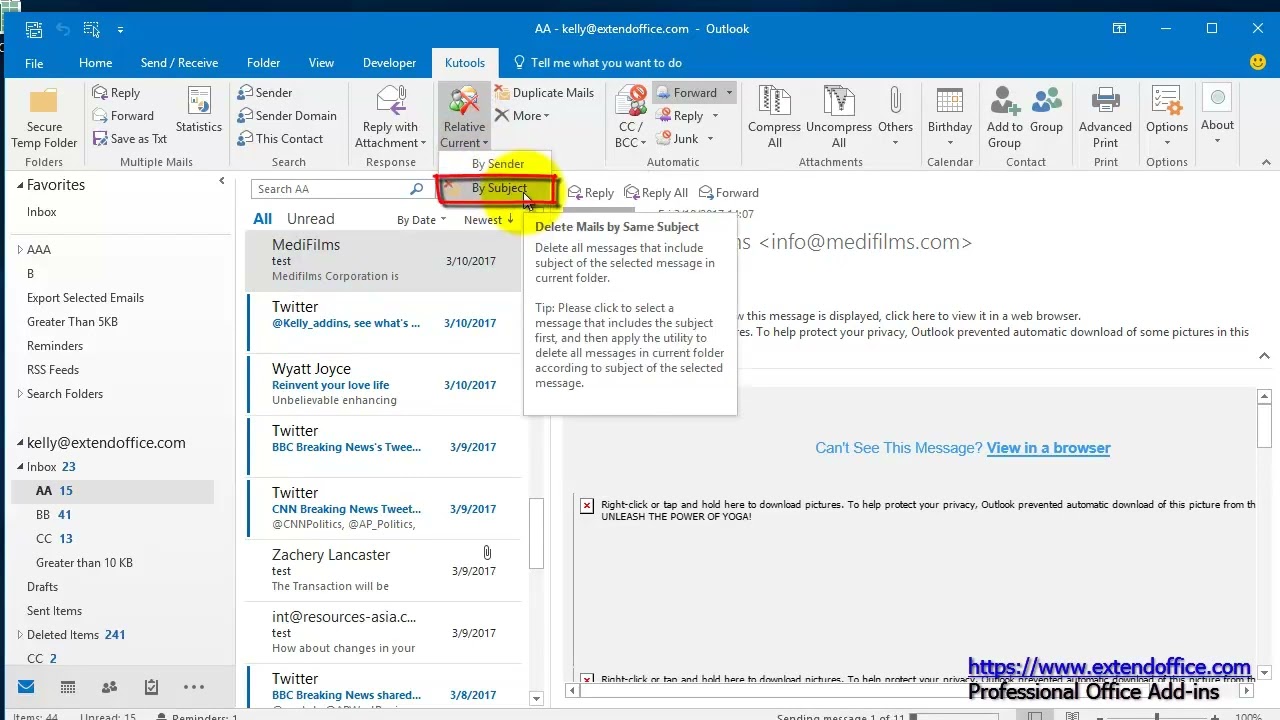Screen dimensions: 1280x720
Task: Open the Developer tab
Action: click(x=389, y=63)
